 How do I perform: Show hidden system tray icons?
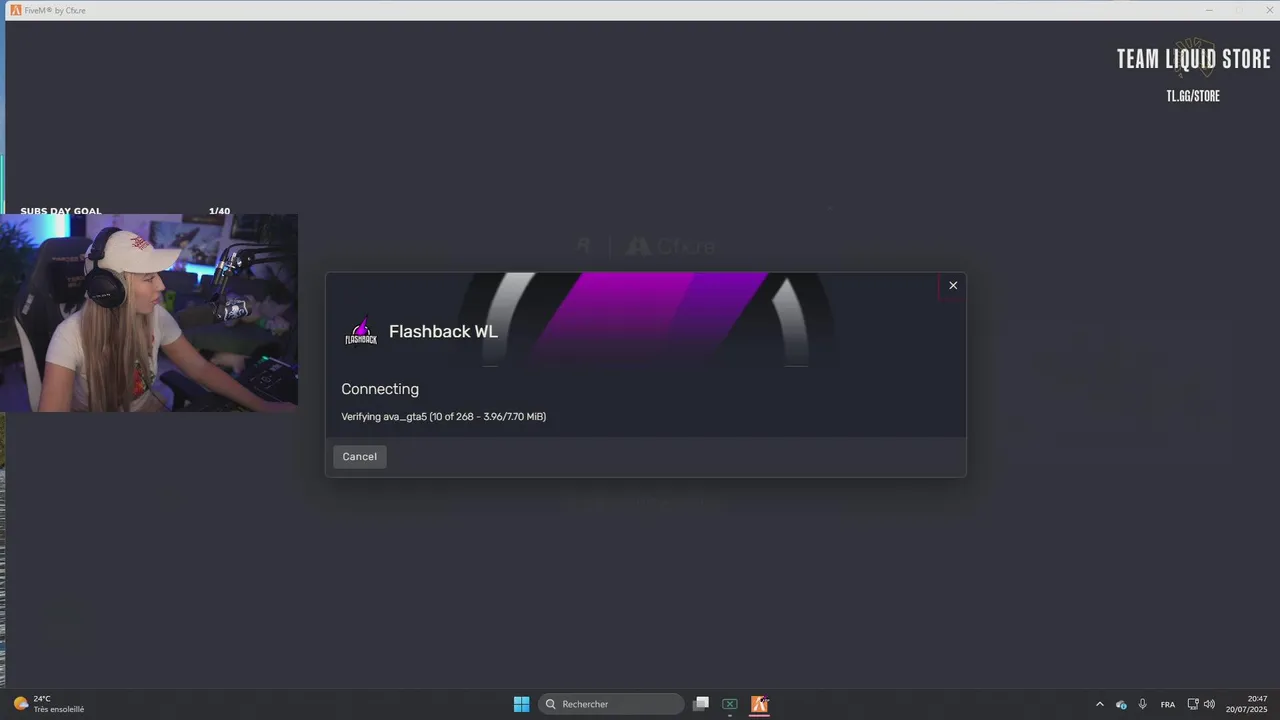1100,704
